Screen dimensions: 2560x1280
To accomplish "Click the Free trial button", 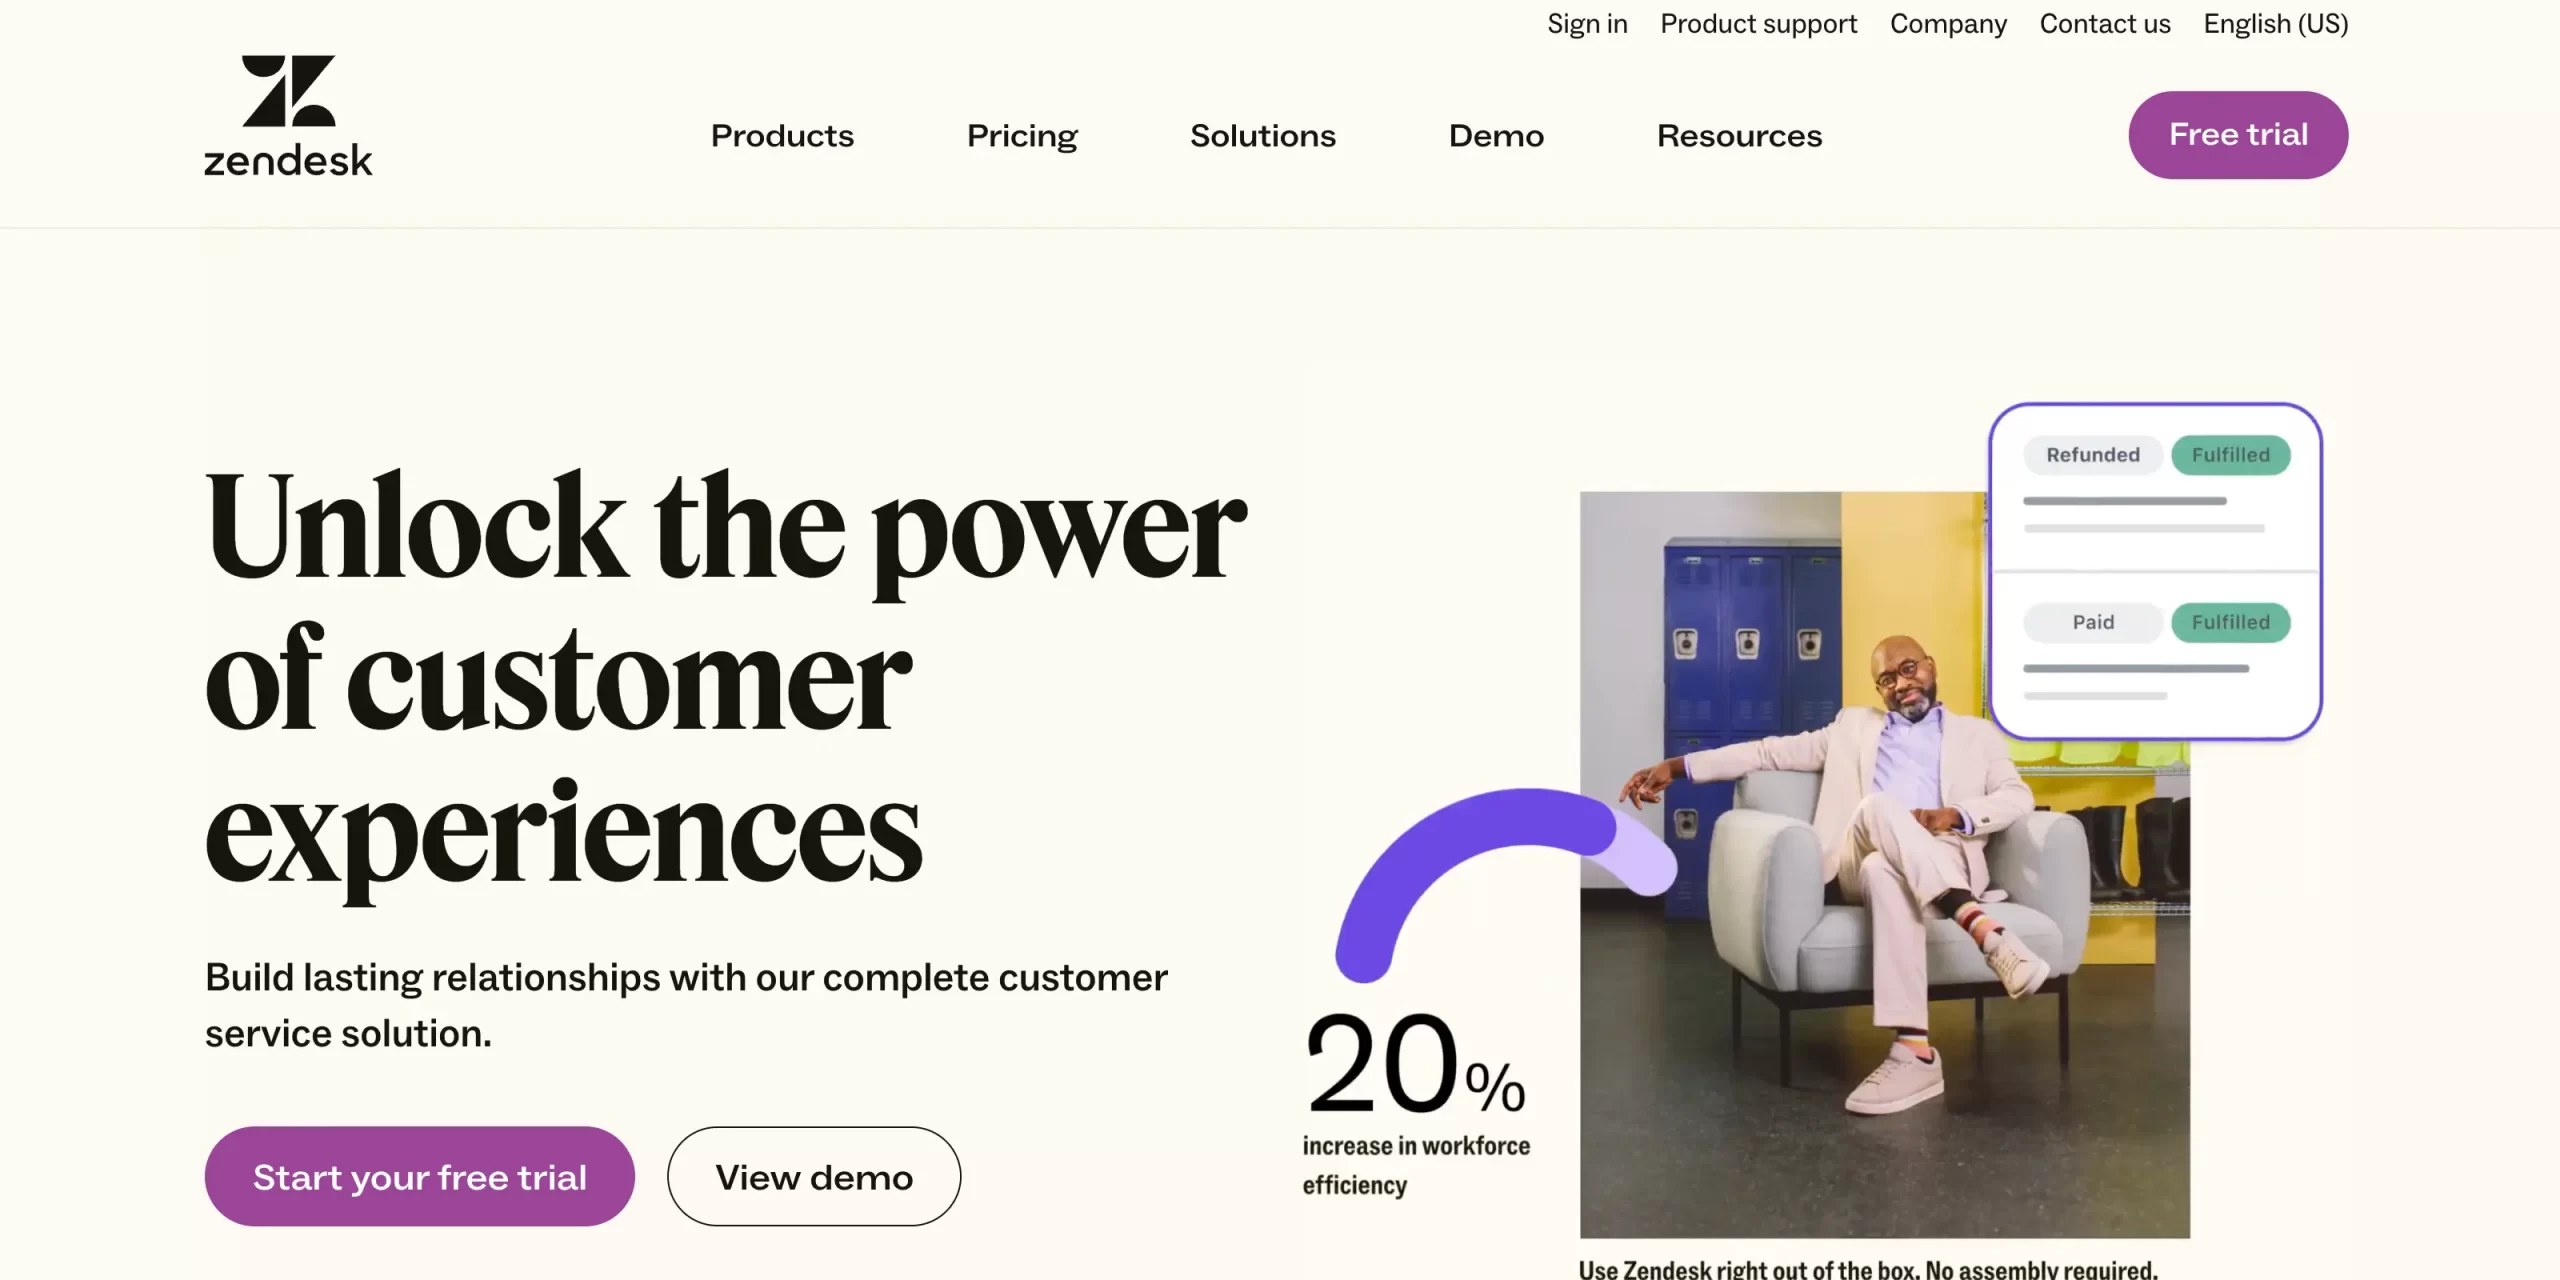I will [2238, 135].
